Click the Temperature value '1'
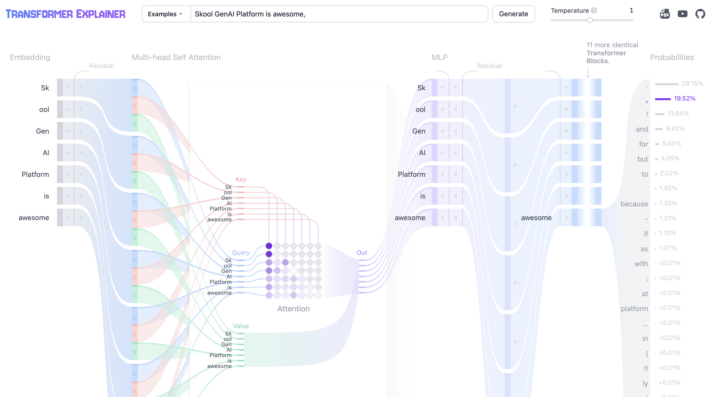 click(x=631, y=10)
